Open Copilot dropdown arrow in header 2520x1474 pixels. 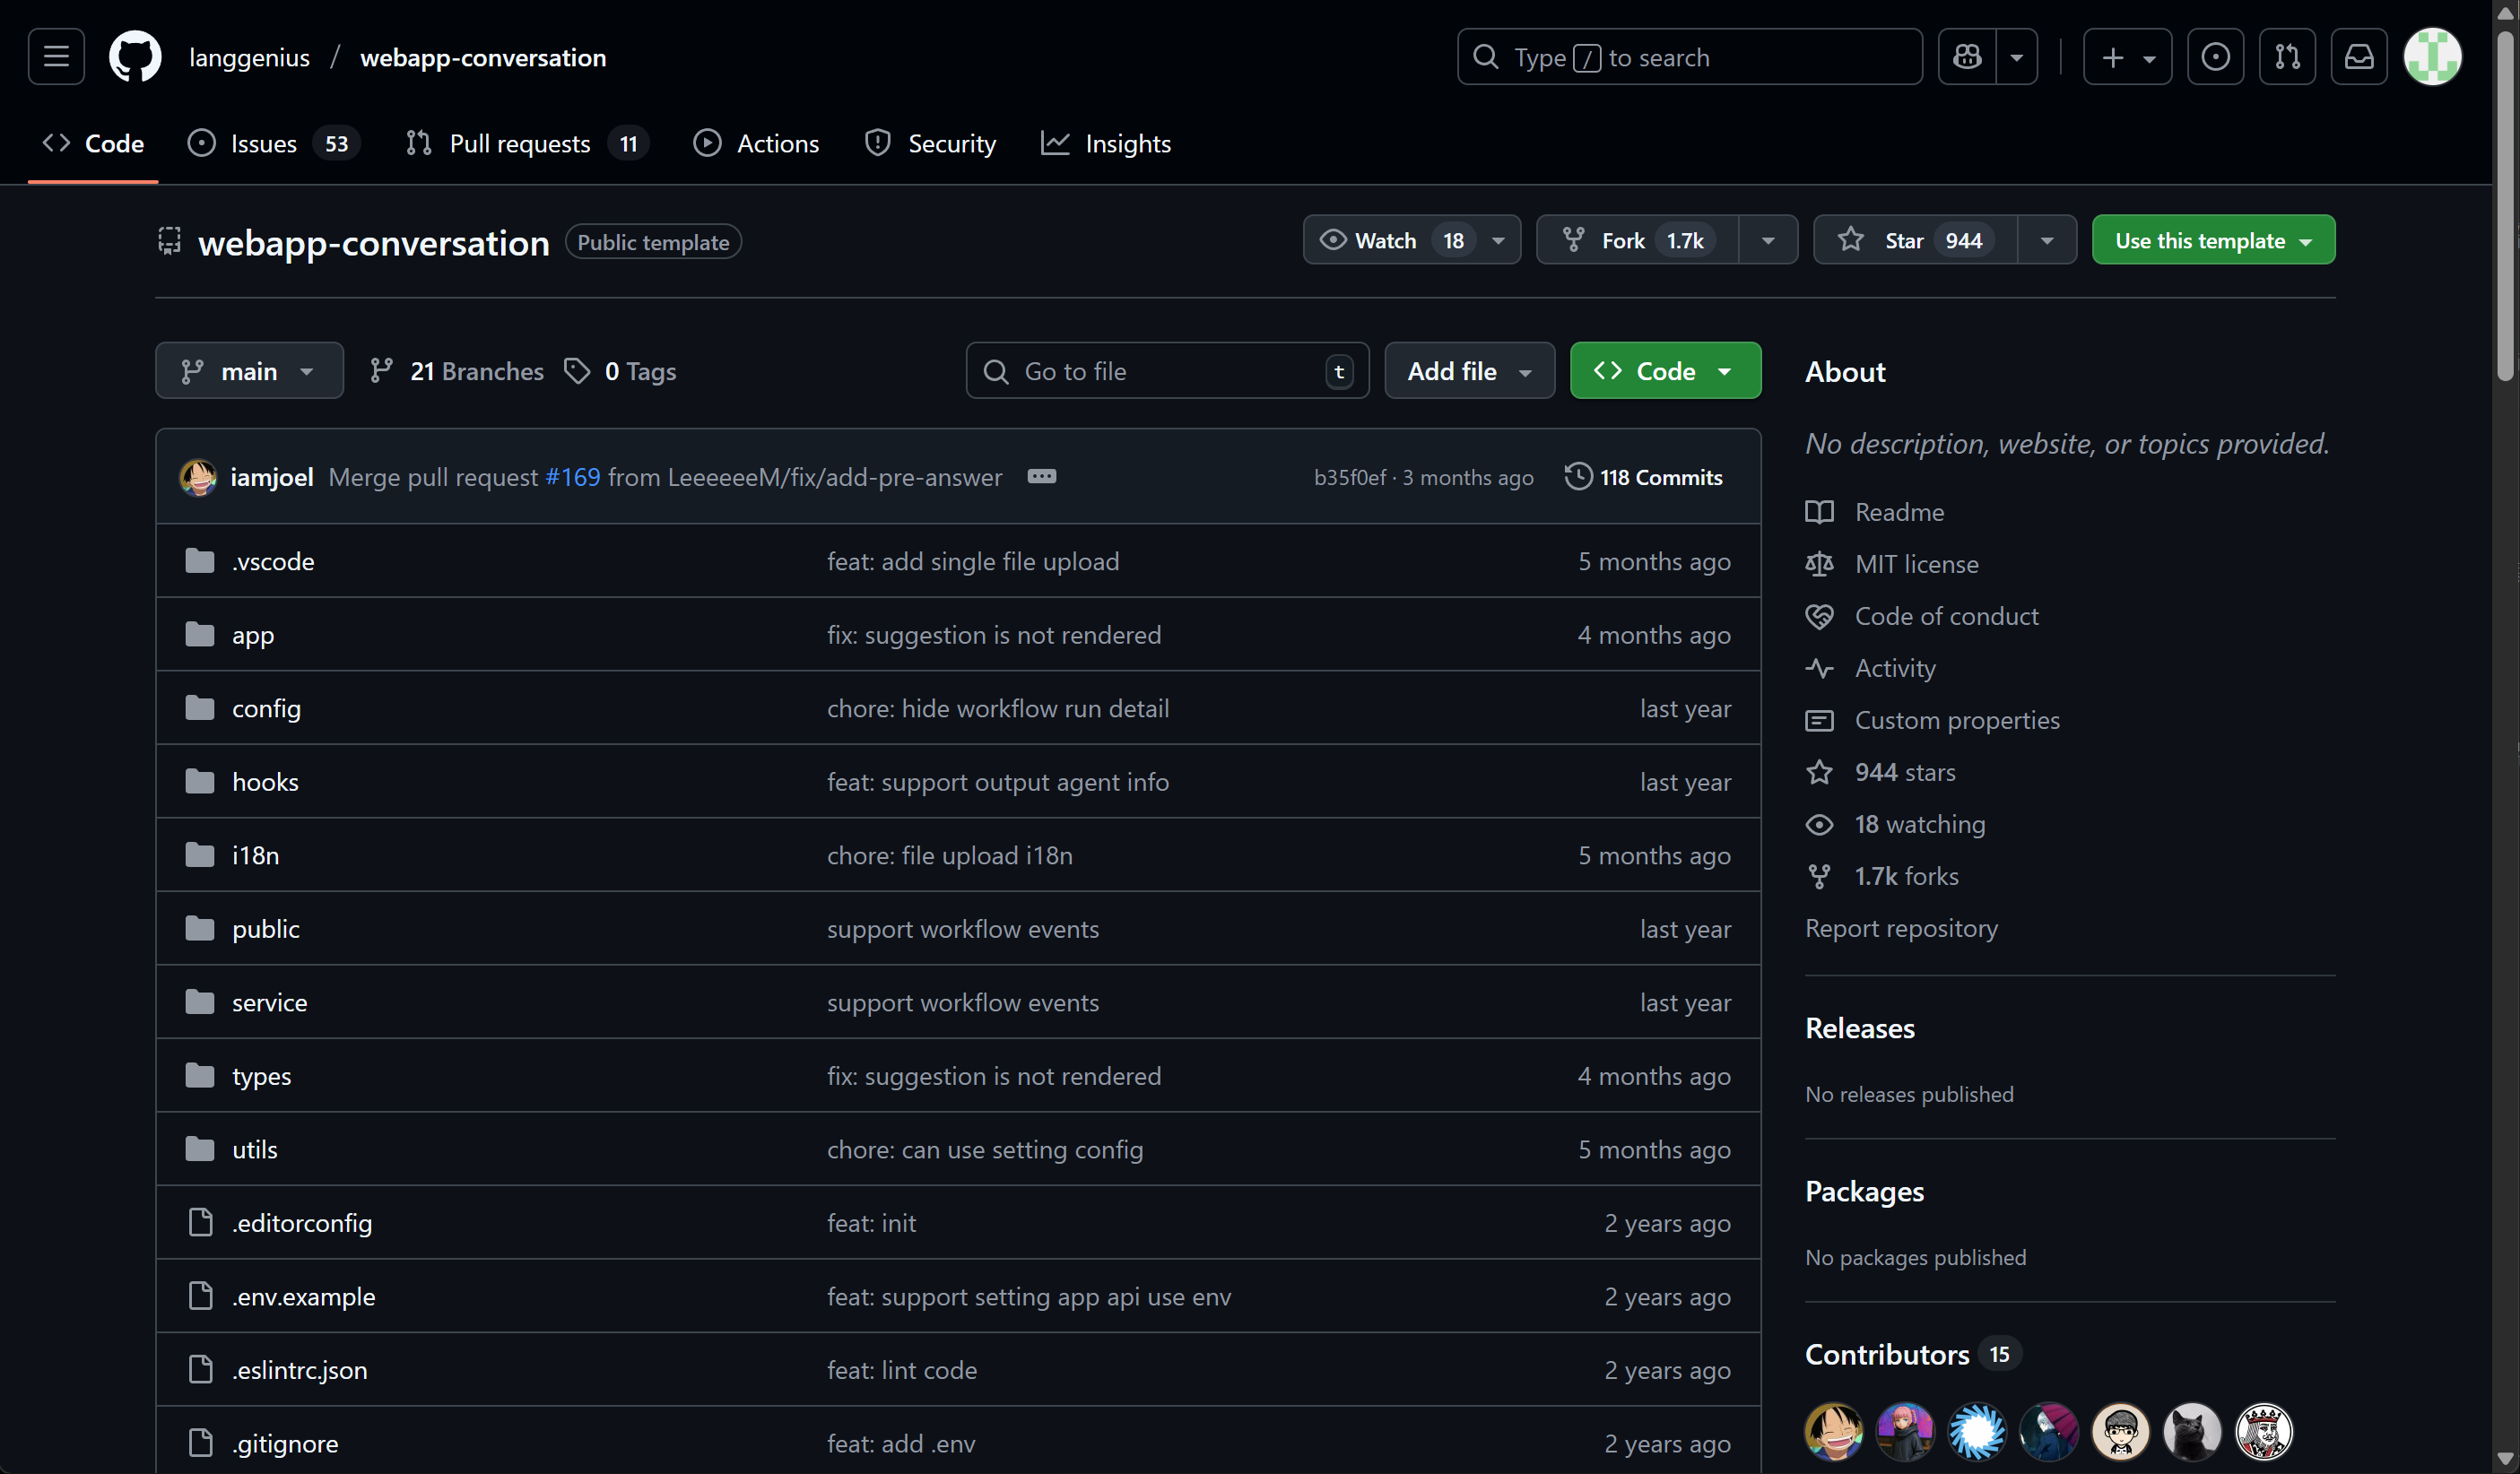coord(2016,57)
